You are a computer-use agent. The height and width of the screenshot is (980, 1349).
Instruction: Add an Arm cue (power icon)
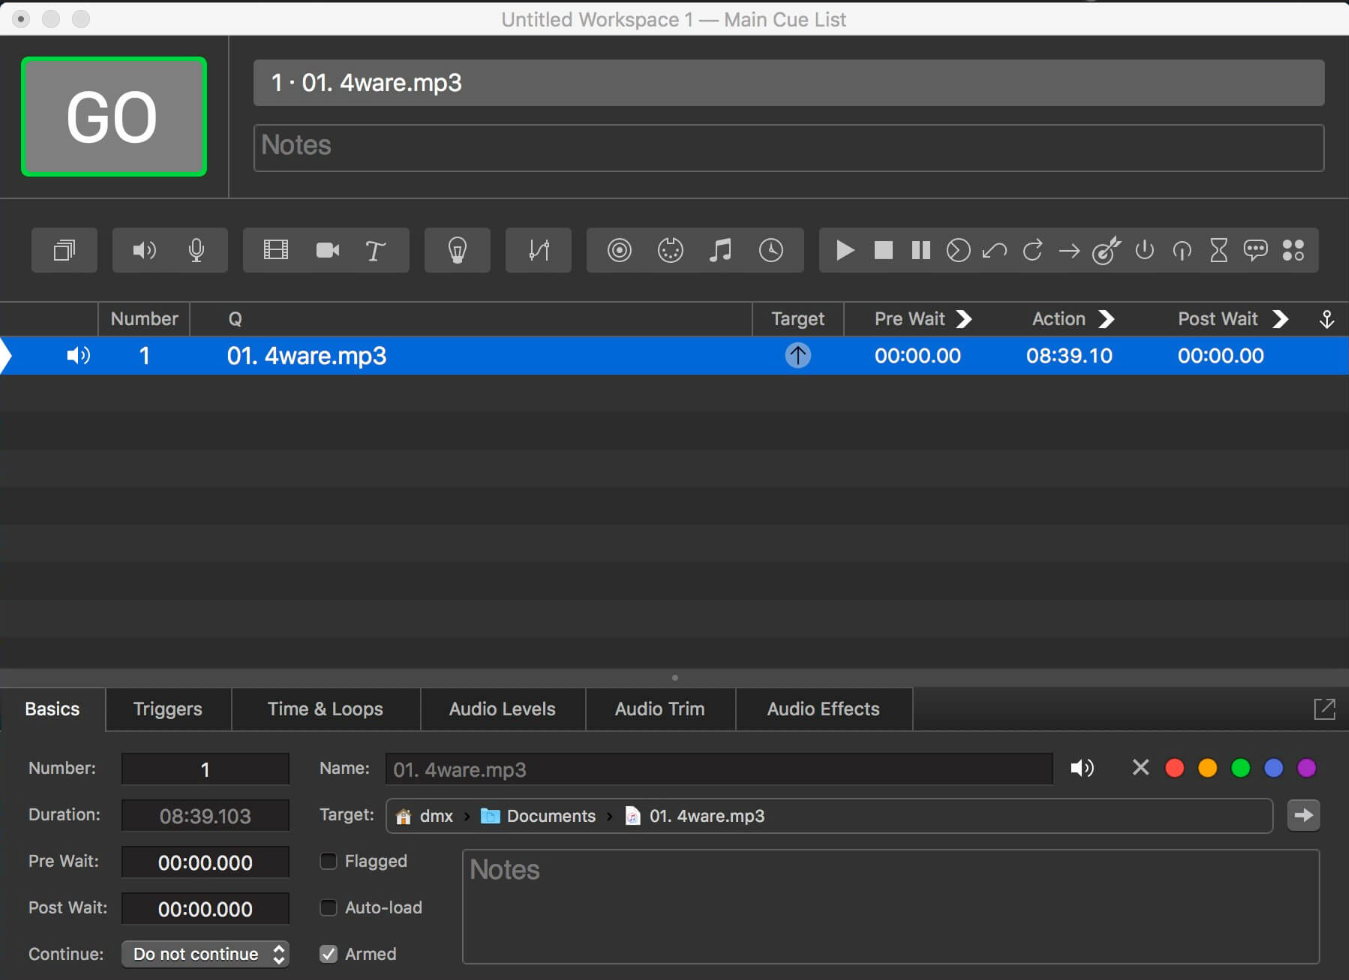[1144, 250]
